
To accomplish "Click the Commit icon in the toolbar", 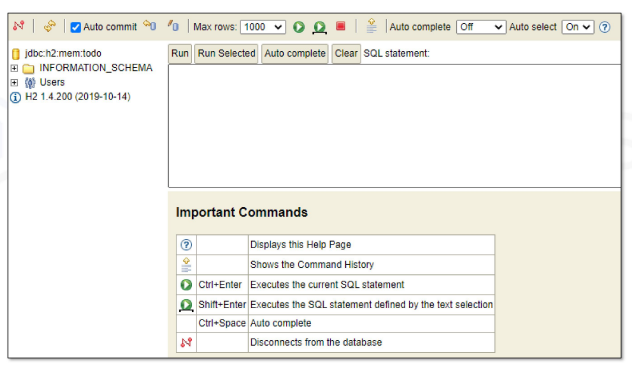I will click(173, 26).
